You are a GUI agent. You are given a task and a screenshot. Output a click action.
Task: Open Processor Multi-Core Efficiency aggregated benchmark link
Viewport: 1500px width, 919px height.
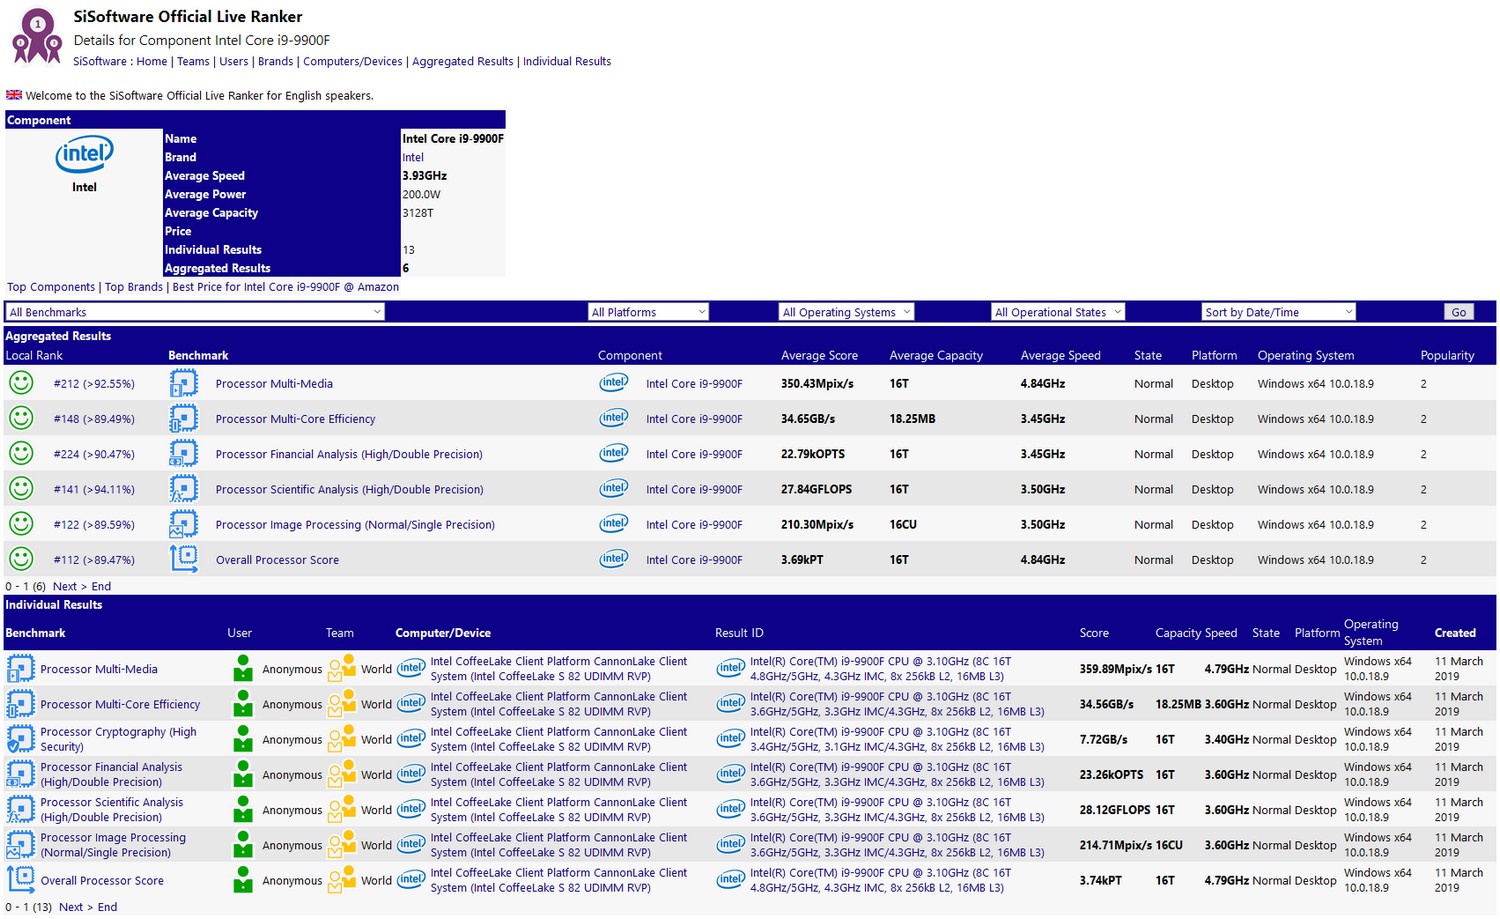[295, 419]
